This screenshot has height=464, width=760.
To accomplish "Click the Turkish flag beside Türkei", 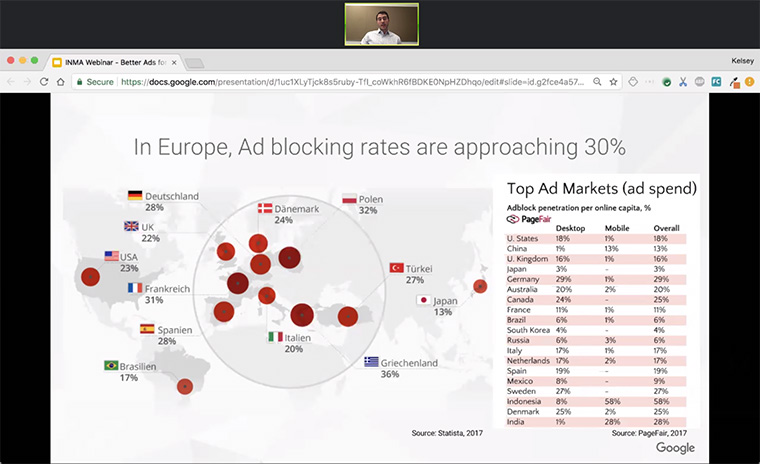I will [396, 268].
